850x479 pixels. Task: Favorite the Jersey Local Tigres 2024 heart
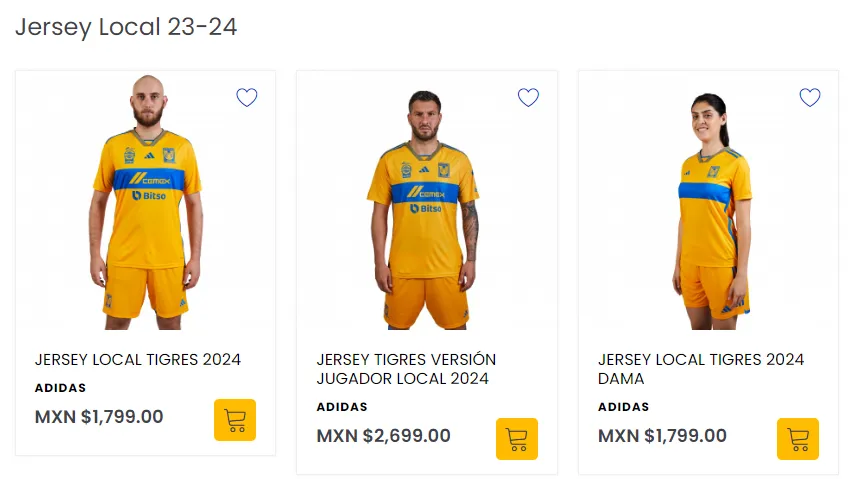[247, 98]
